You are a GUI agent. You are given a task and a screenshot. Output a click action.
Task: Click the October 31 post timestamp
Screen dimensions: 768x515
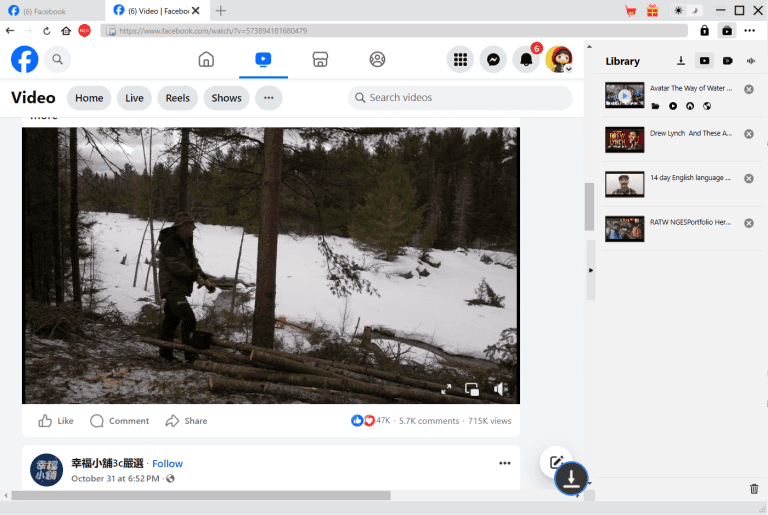(116, 478)
